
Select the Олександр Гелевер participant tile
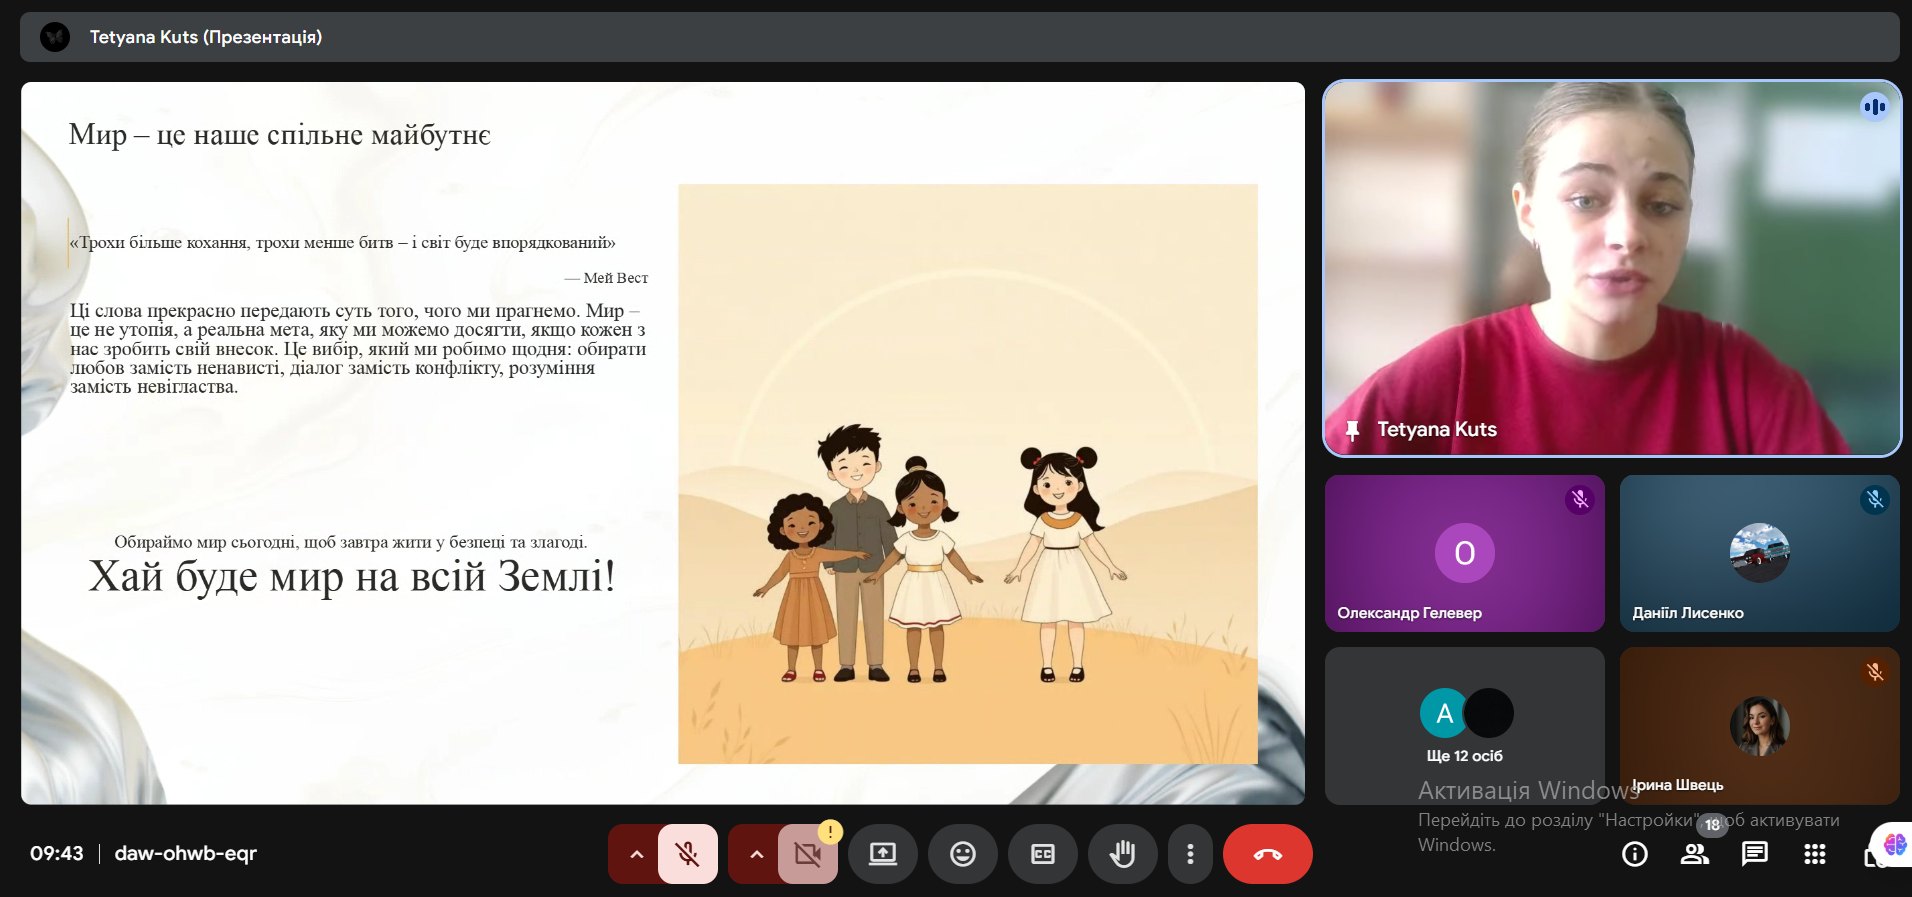click(x=1464, y=553)
